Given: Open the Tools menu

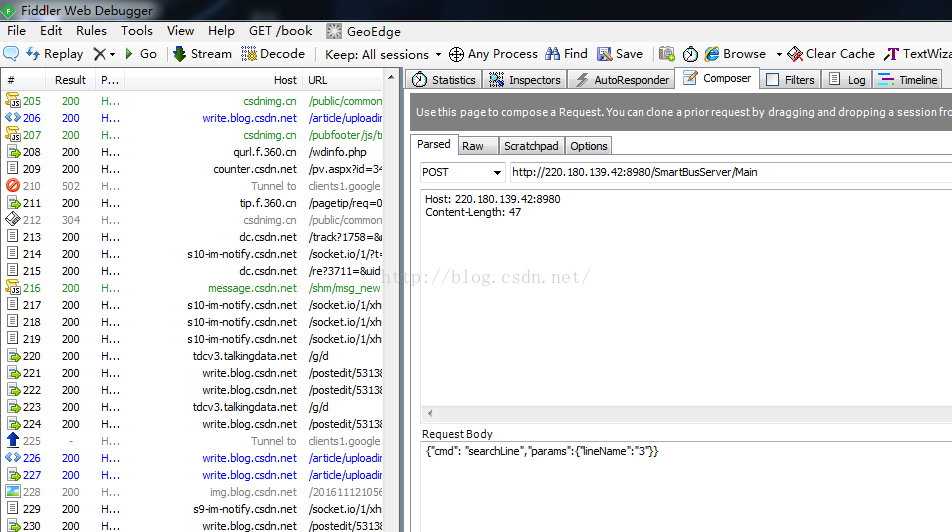Looking at the screenshot, I should pyautogui.click(x=137, y=31).
